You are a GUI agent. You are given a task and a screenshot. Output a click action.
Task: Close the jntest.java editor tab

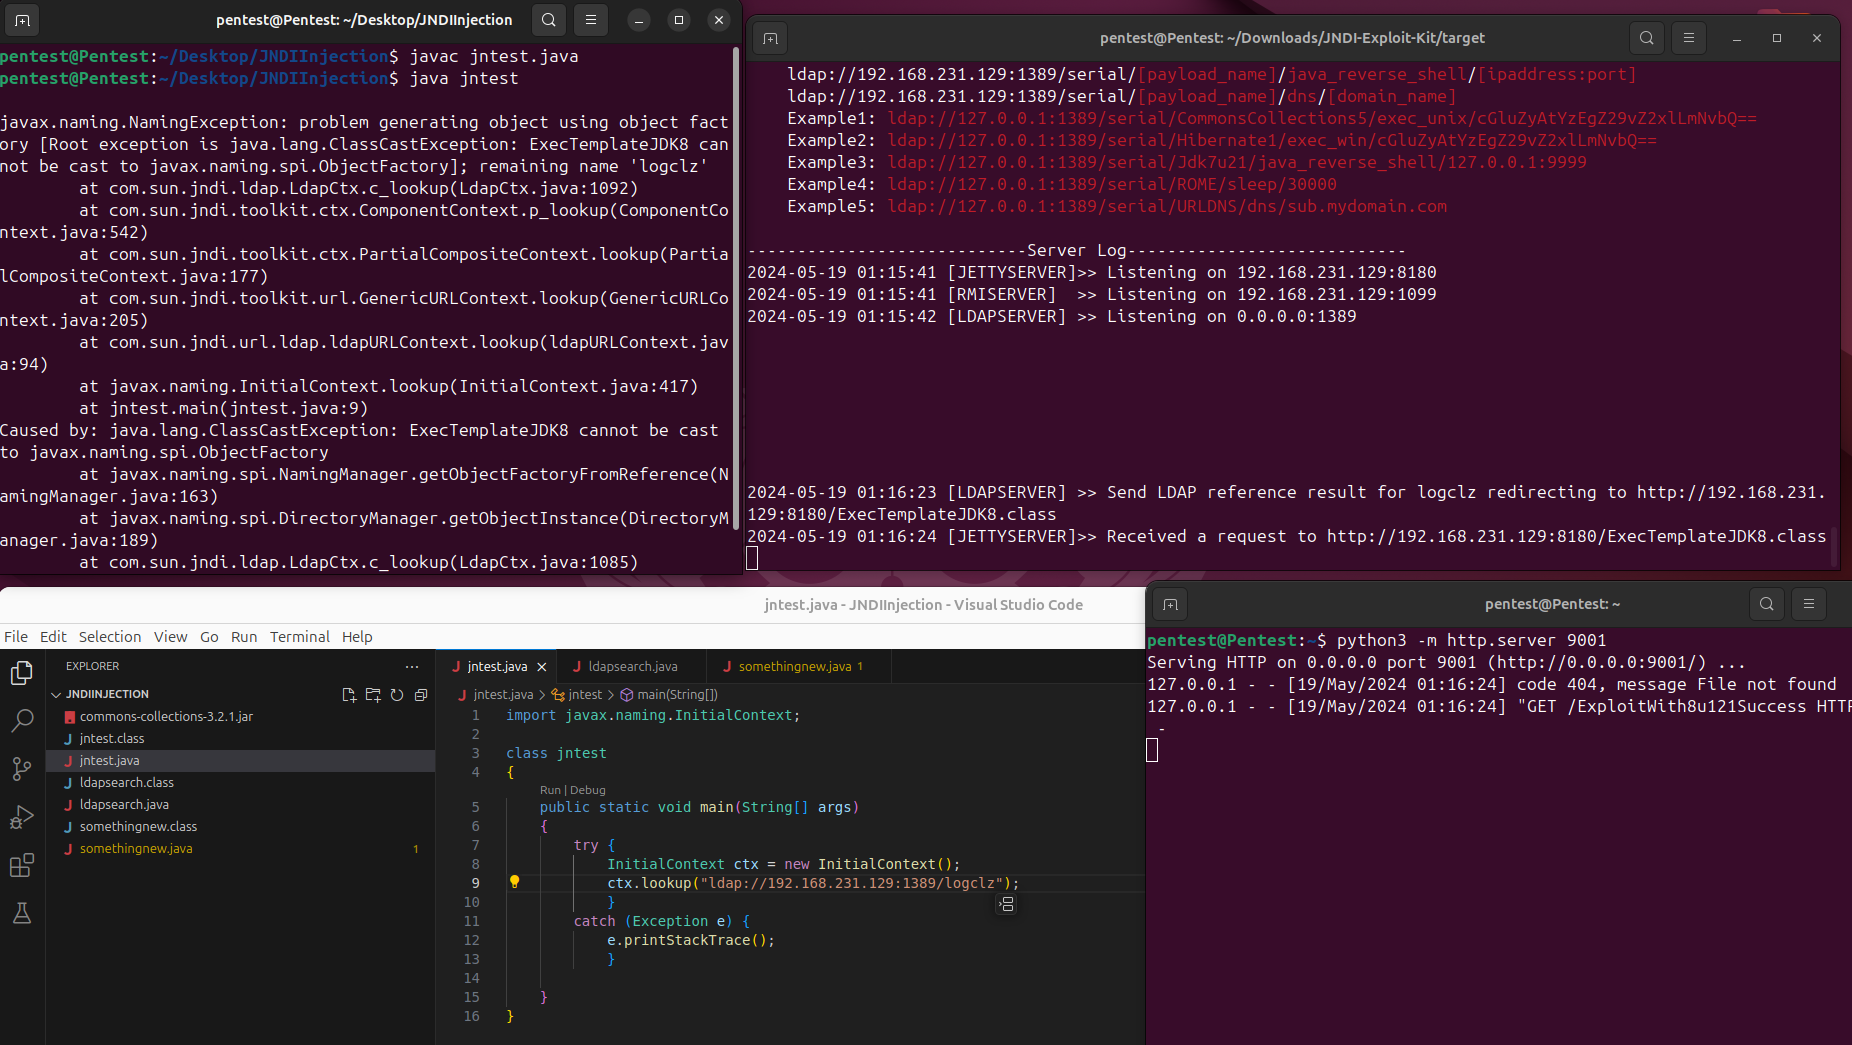[x=542, y=667]
